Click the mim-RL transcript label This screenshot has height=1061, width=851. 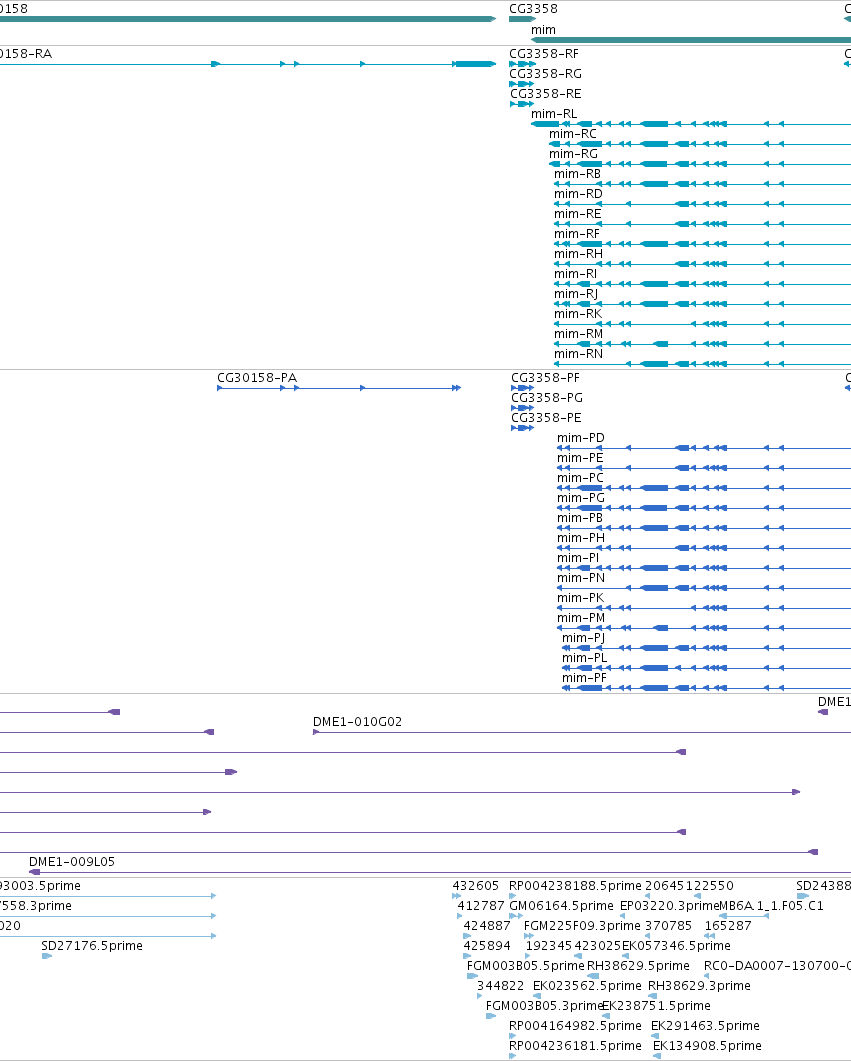(554, 114)
